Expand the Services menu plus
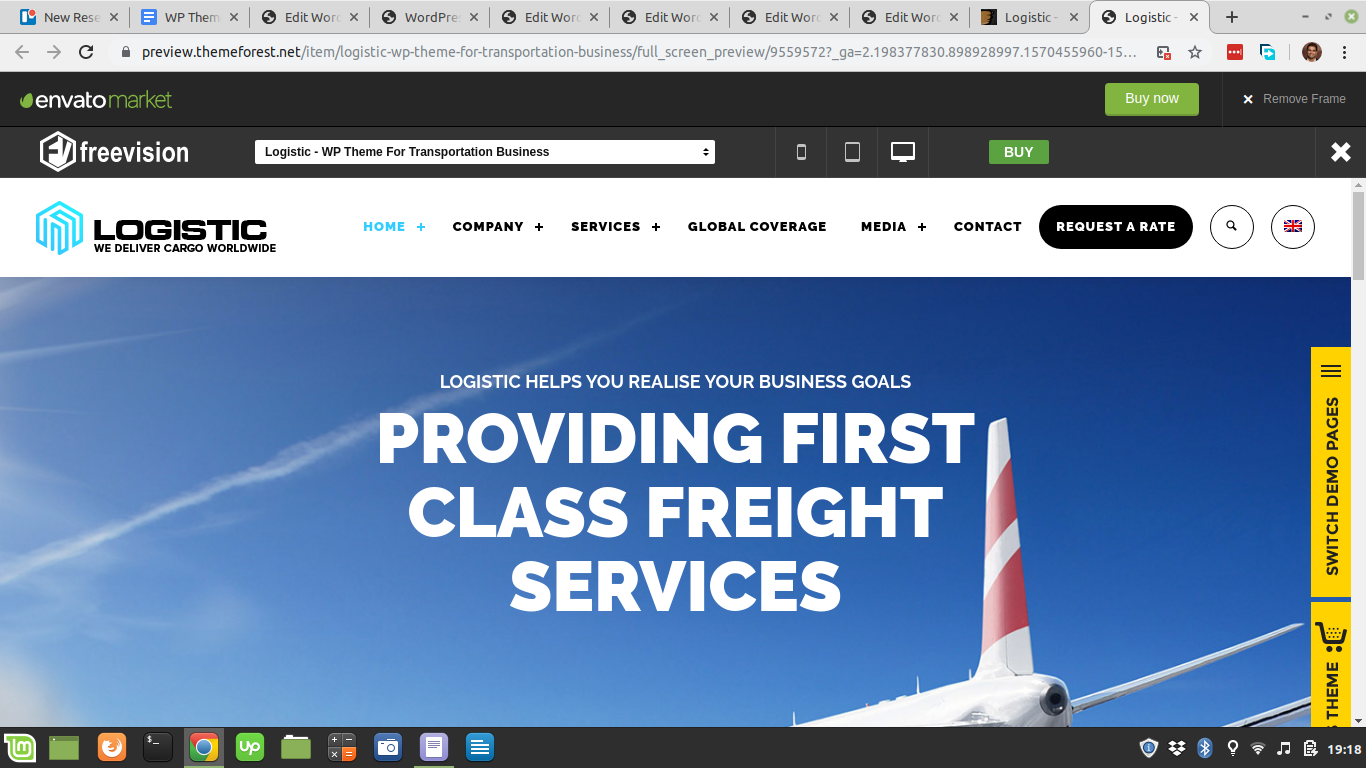 (x=656, y=227)
